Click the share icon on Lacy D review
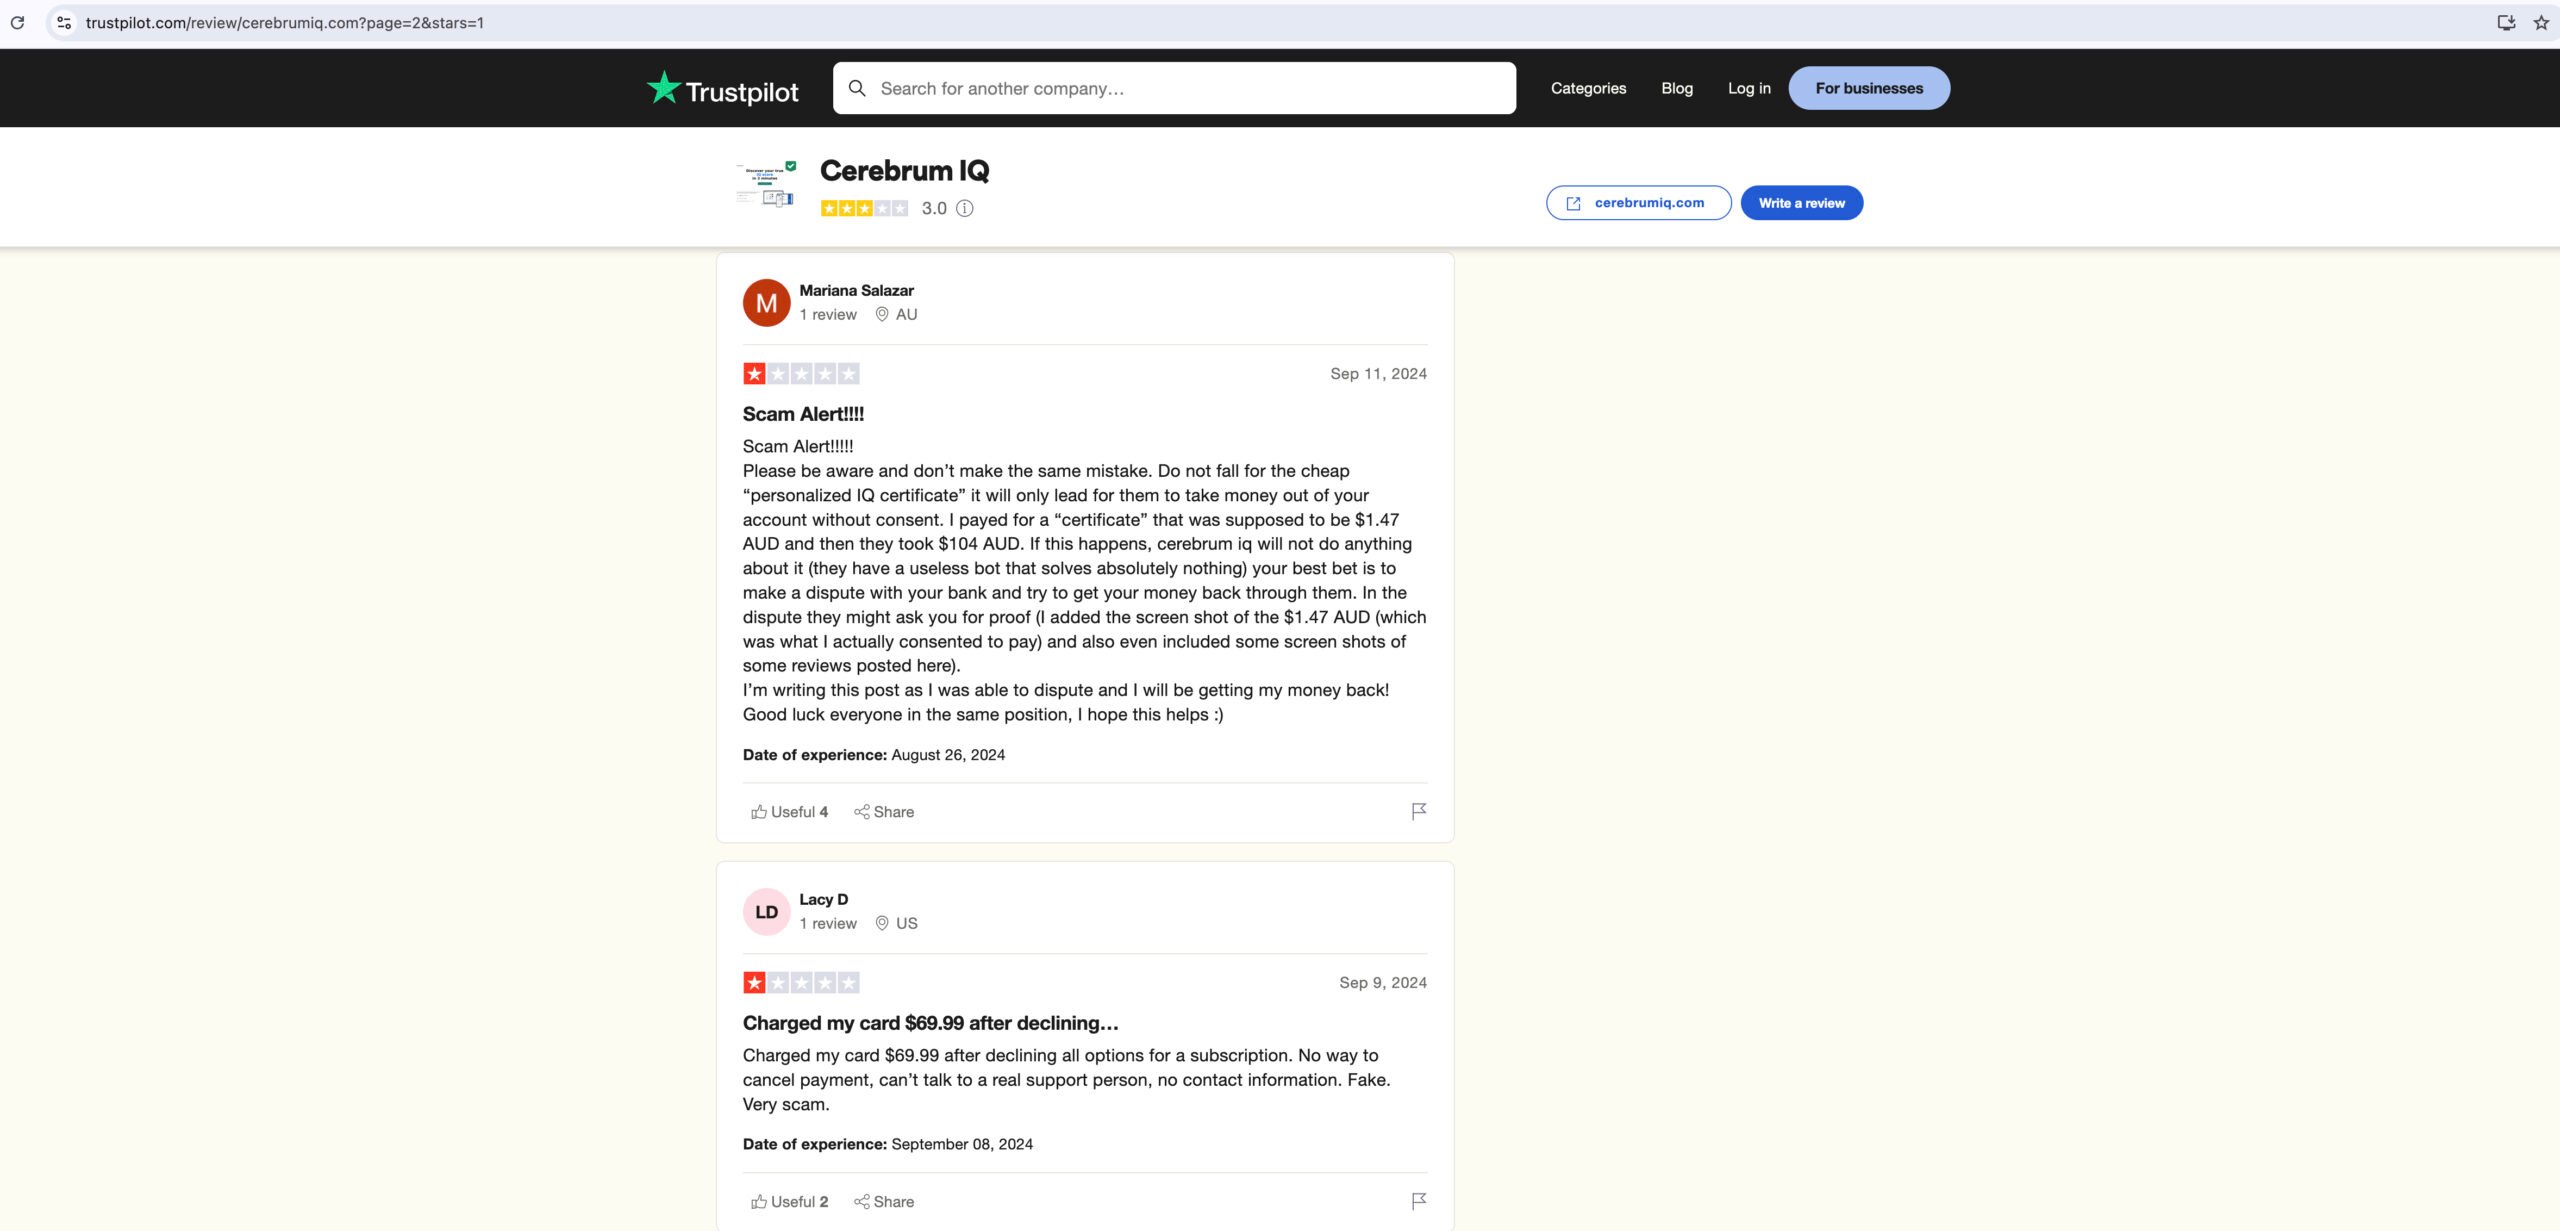This screenshot has width=2560, height=1231. pyautogui.click(x=859, y=1202)
